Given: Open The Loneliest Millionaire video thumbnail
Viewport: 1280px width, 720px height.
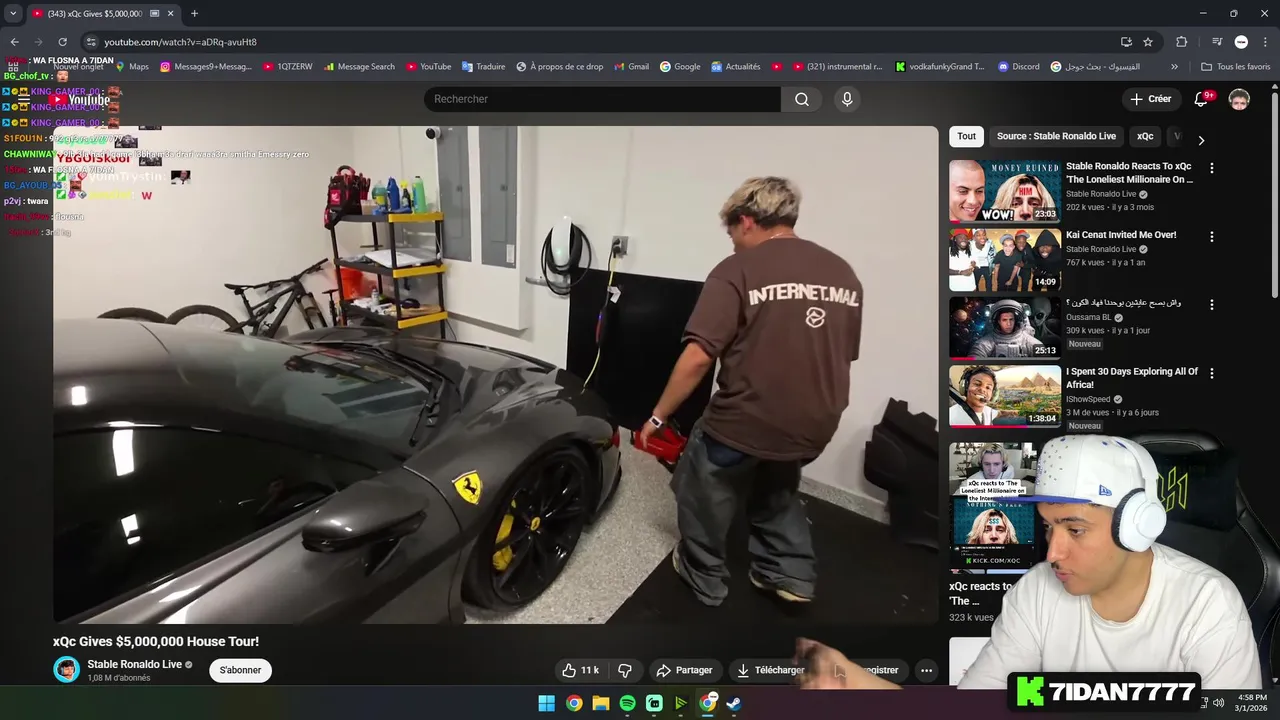Looking at the screenshot, I should point(1005,191).
